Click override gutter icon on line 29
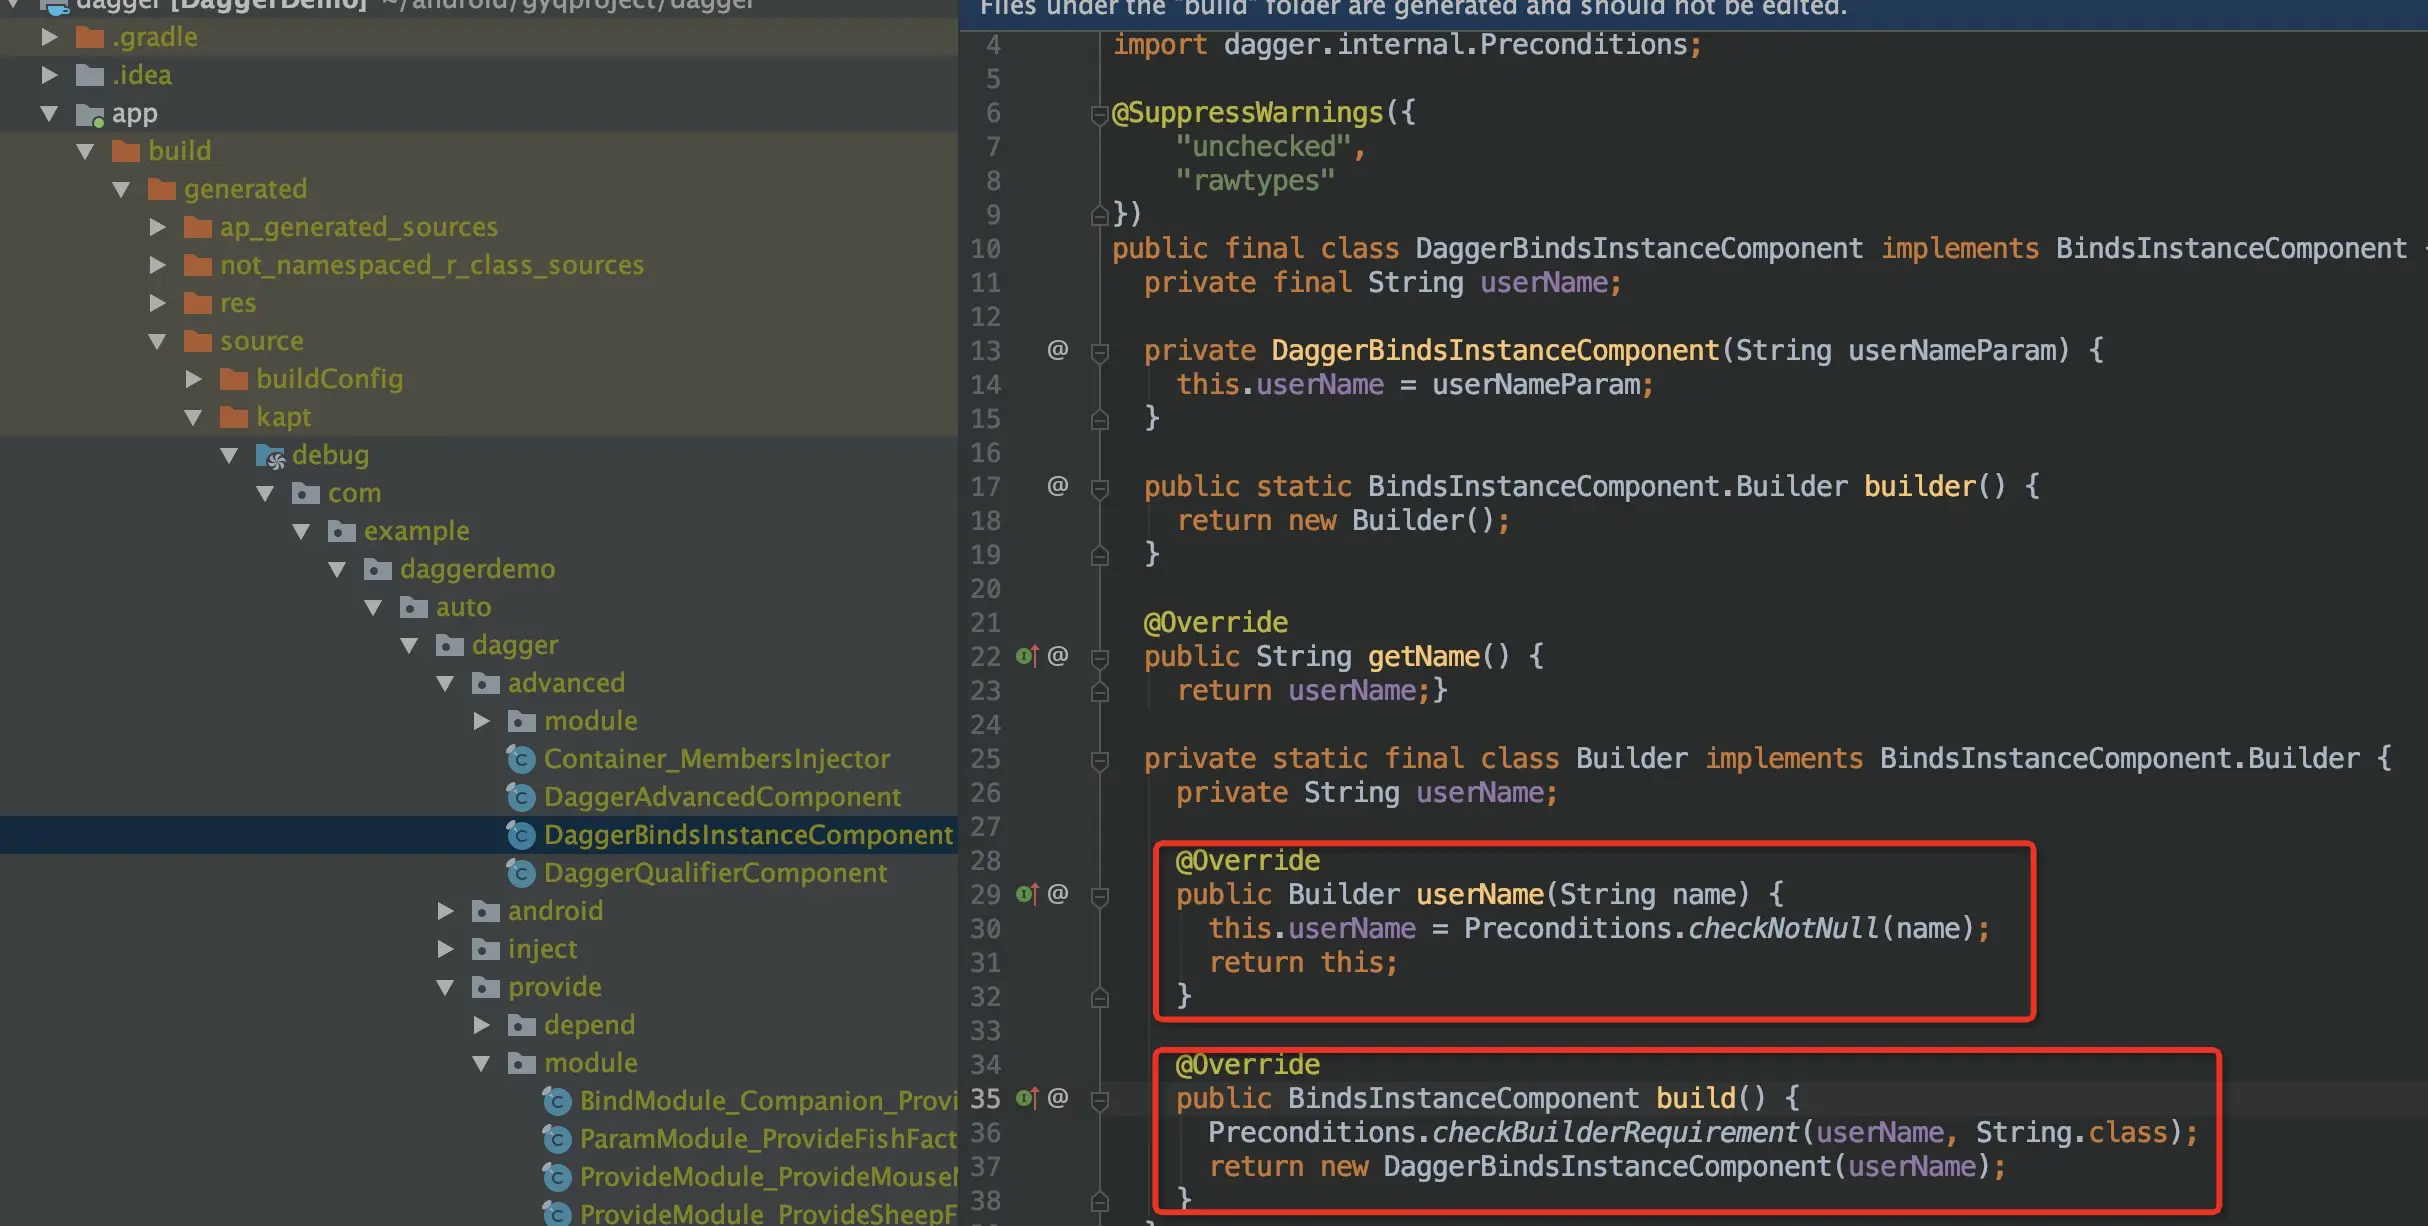Screen dimensions: 2428x1226 click(x=1027, y=894)
